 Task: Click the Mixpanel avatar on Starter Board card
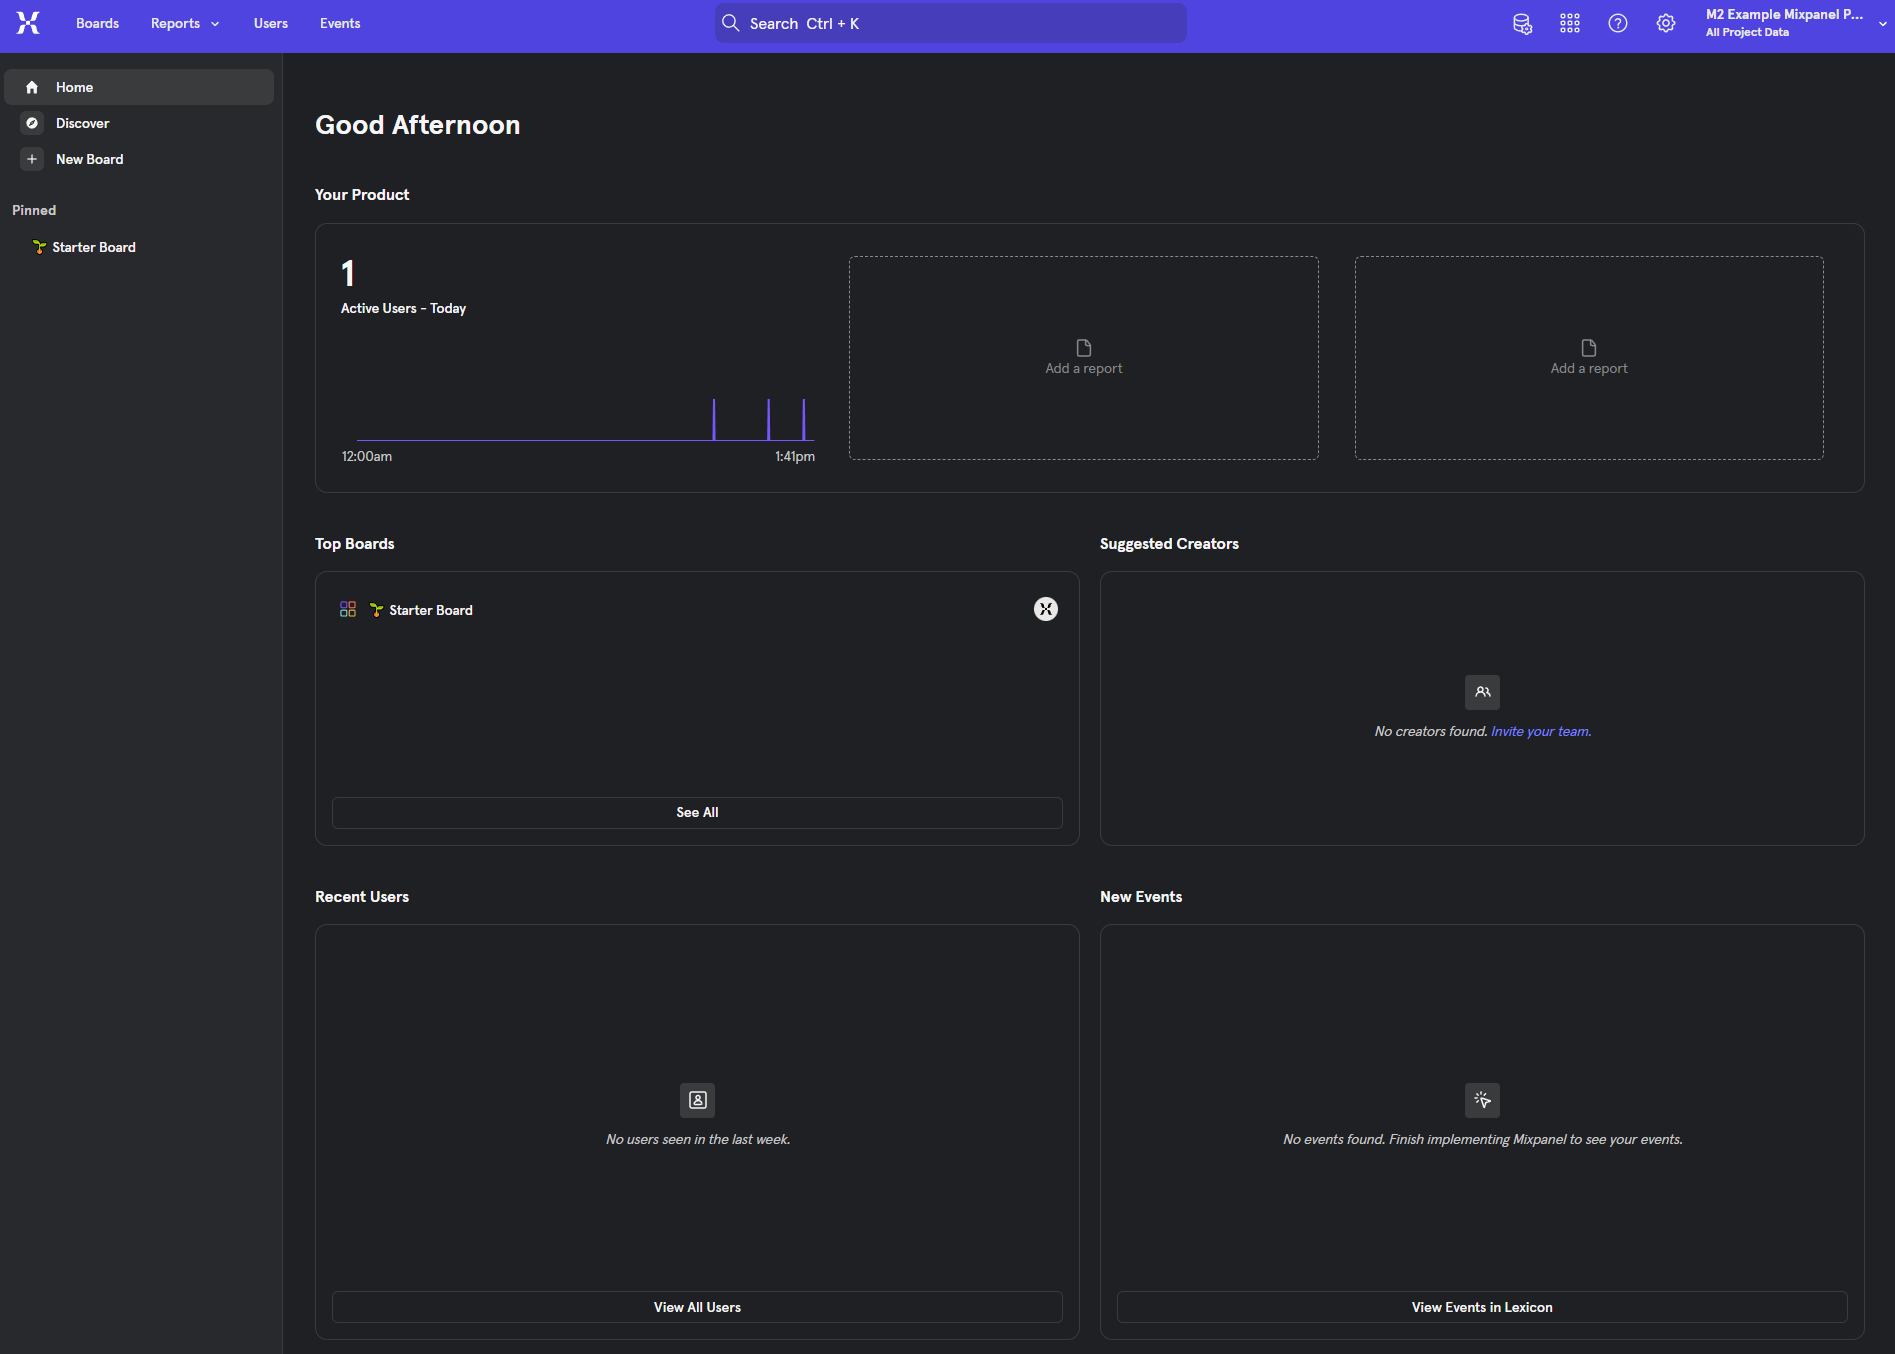pyautogui.click(x=1046, y=609)
